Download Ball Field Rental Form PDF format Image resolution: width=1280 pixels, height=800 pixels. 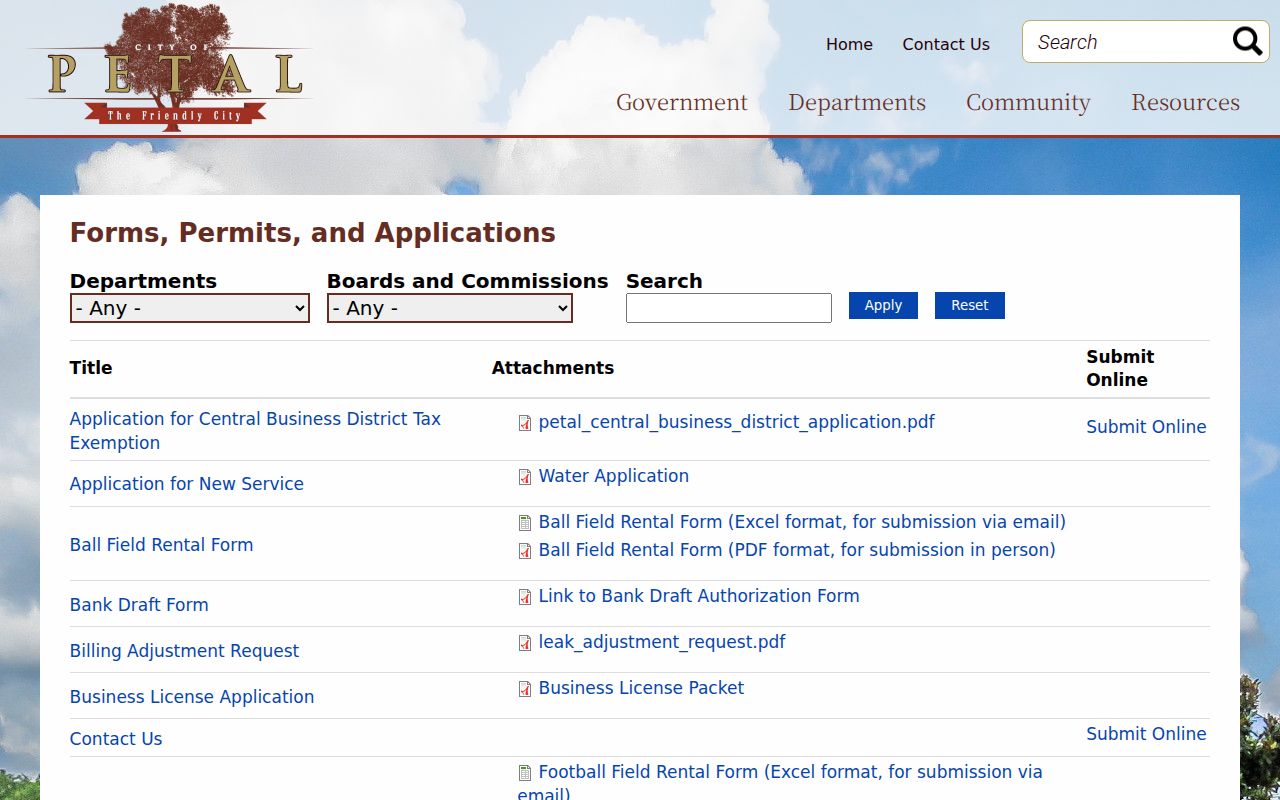coord(797,550)
